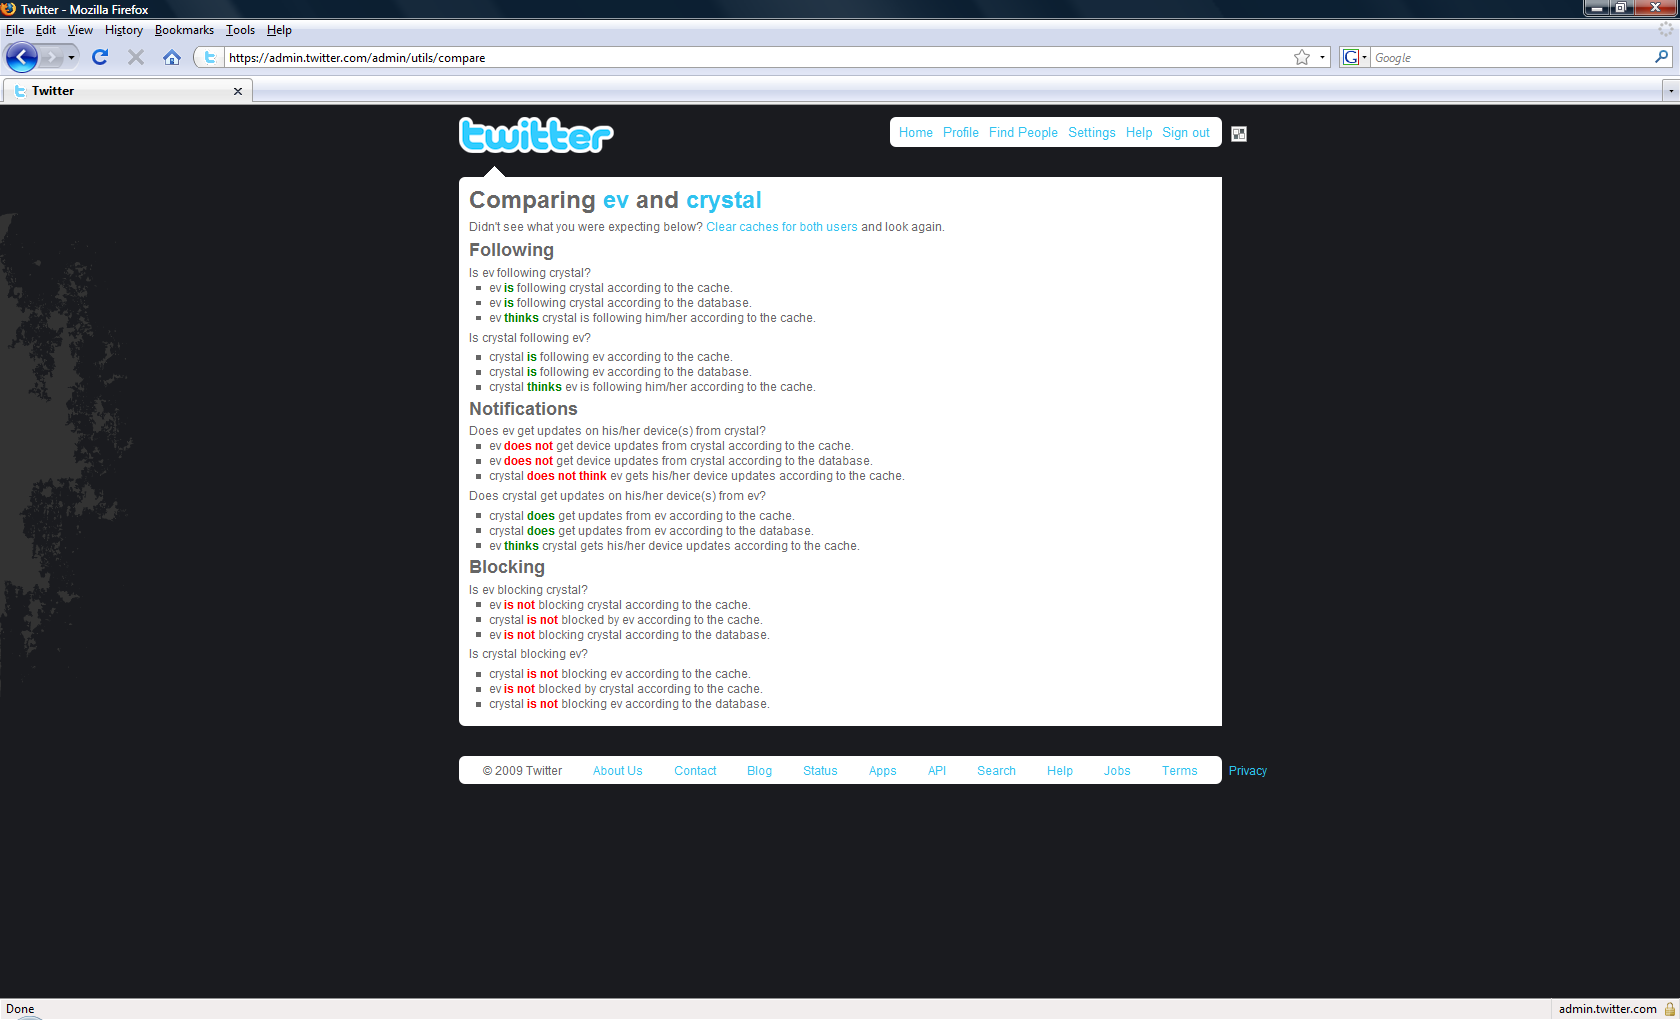Click 'Is crystal blocking ev?' text
The height and width of the screenshot is (1020, 1680).
pyautogui.click(x=528, y=654)
